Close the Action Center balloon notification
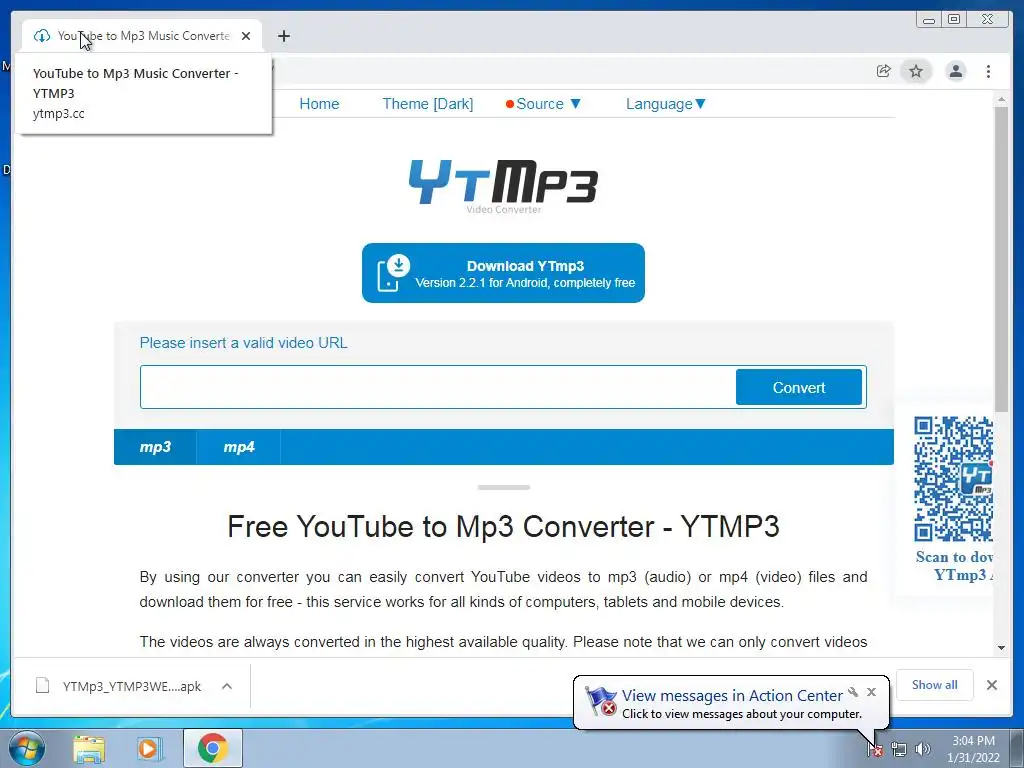Screen dimensions: 1024x768 point(871,692)
